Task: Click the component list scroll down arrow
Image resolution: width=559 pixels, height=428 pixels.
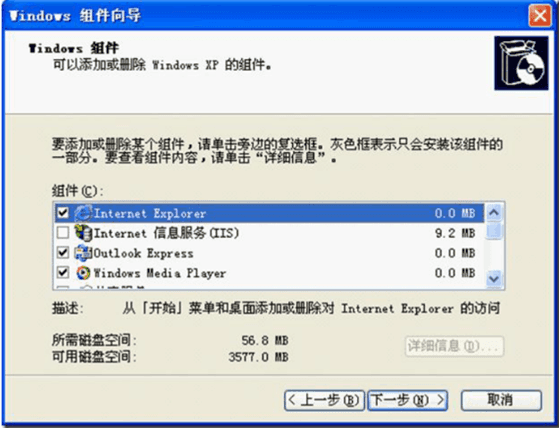Action: 494,278
